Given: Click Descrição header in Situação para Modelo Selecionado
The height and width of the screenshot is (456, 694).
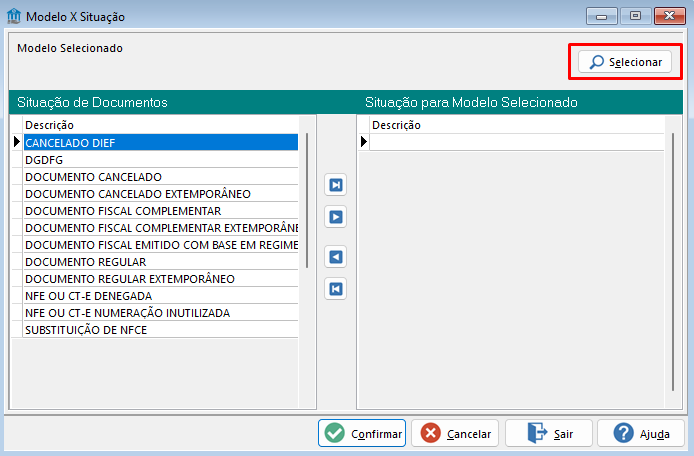Looking at the screenshot, I should point(517,125).
